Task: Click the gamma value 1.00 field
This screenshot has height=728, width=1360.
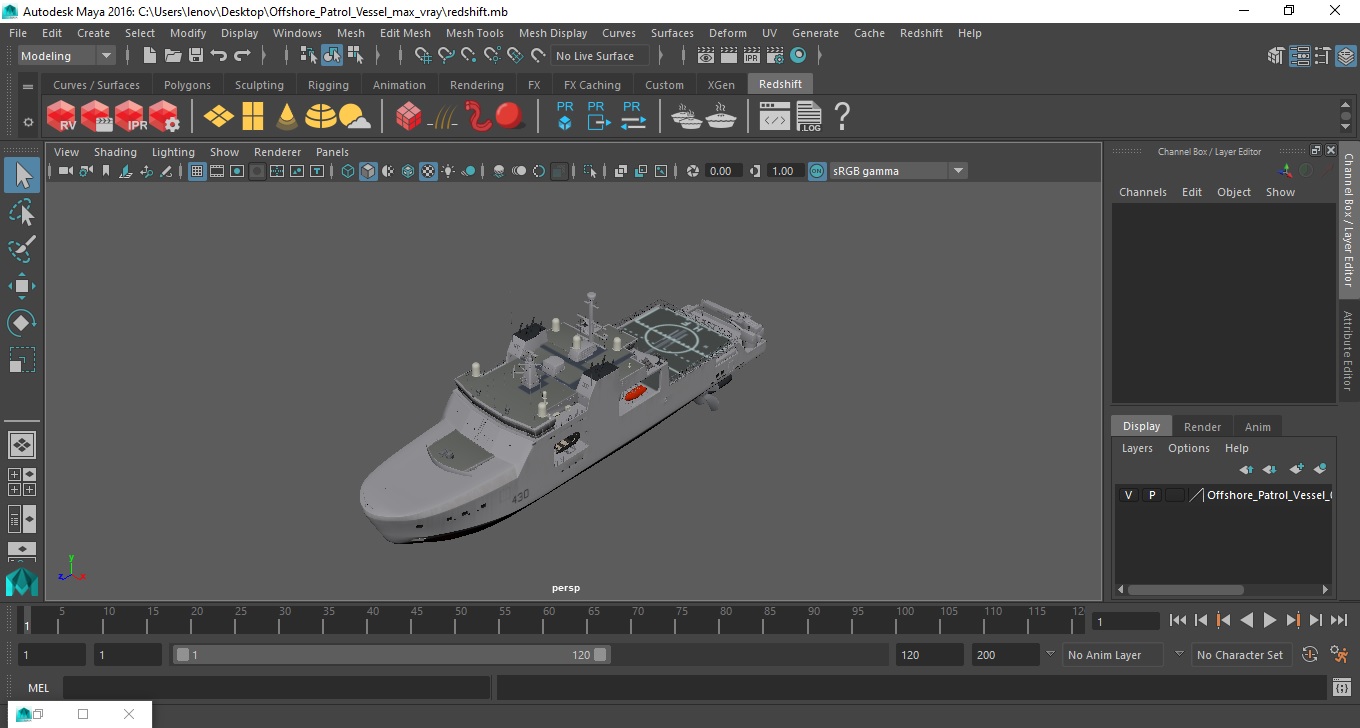Action: [x=784, y=171]
